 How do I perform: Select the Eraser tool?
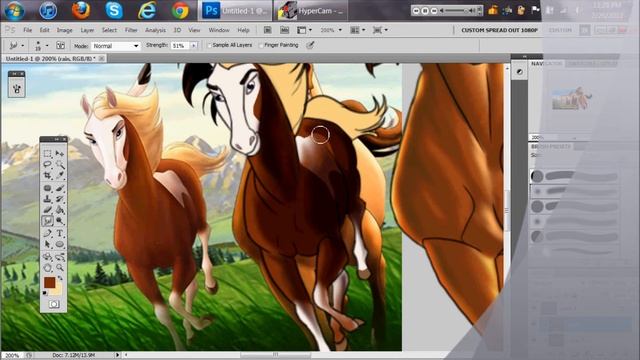(x=48, y=210)
